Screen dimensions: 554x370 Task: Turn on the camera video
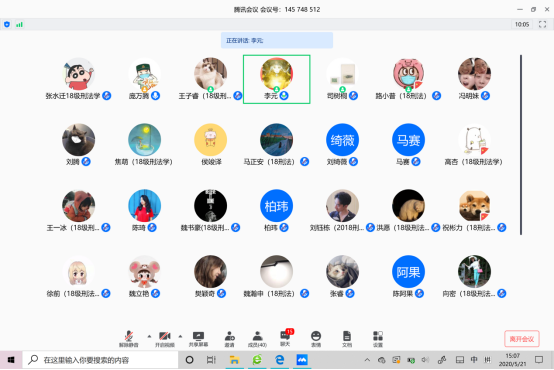click(x=165, y=339)
